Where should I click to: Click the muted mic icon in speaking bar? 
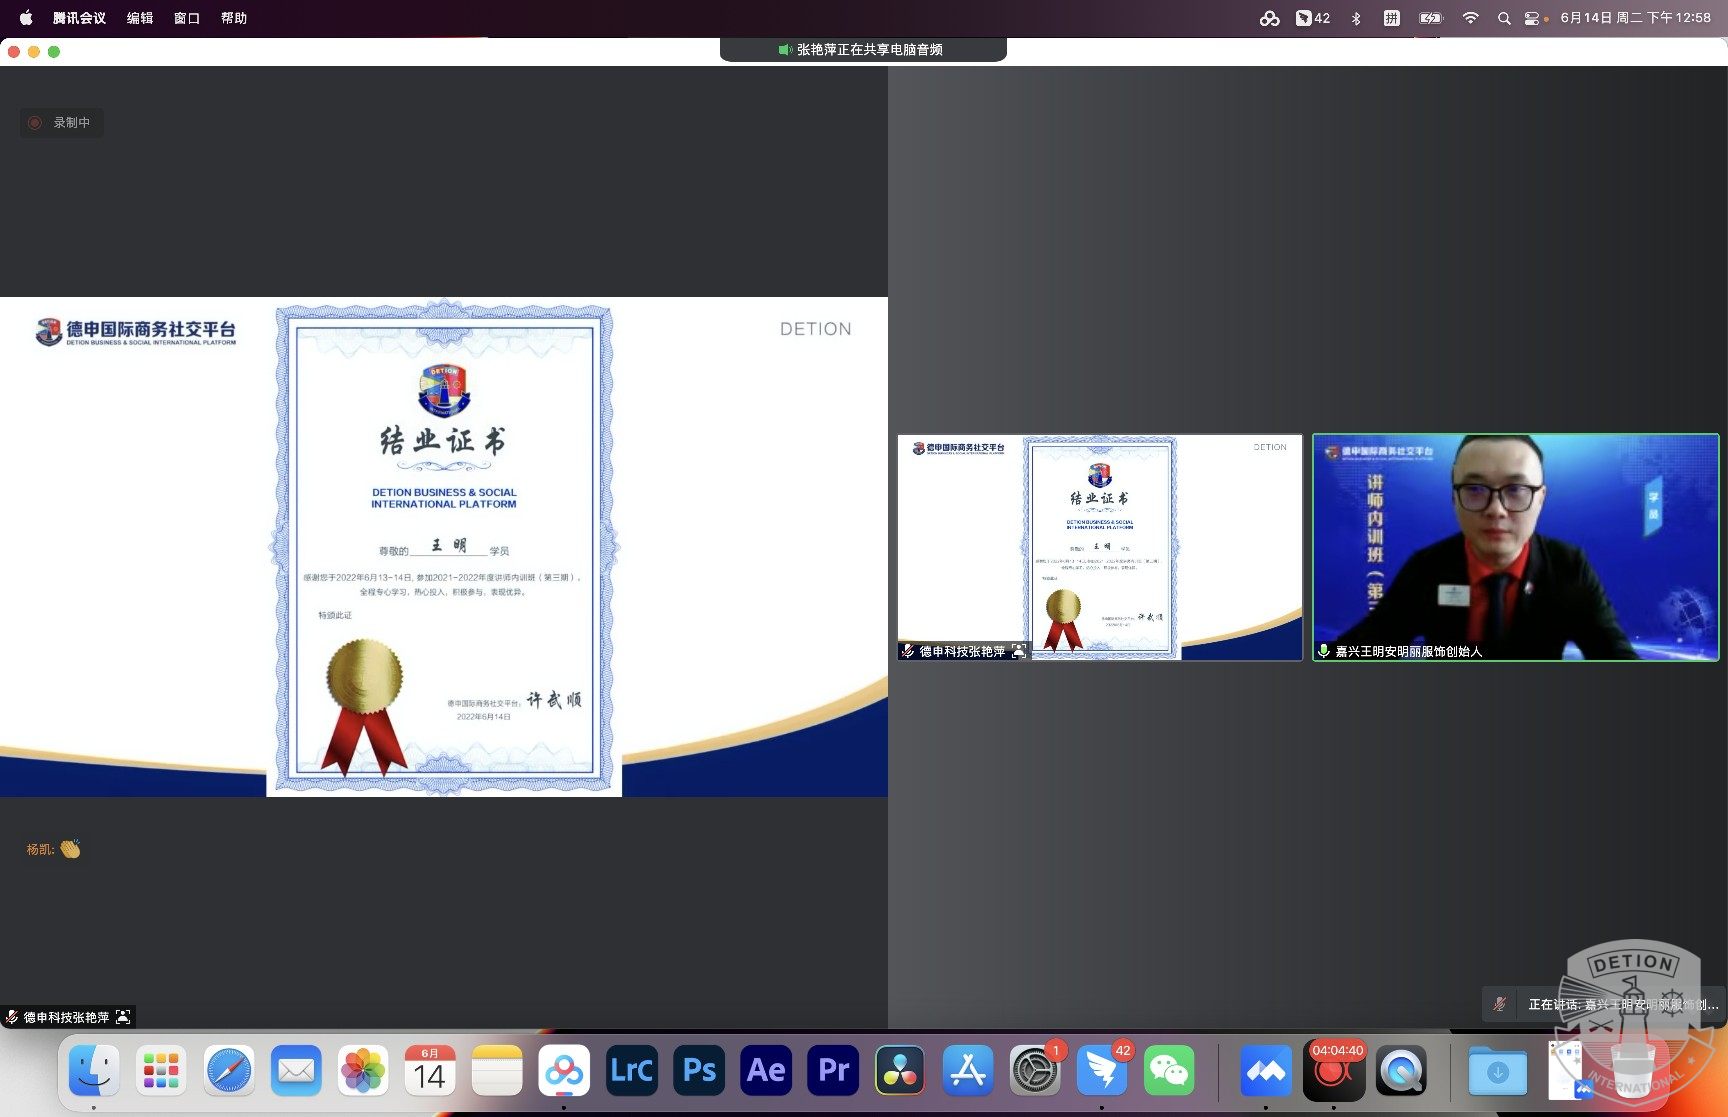(1499, 1004)
